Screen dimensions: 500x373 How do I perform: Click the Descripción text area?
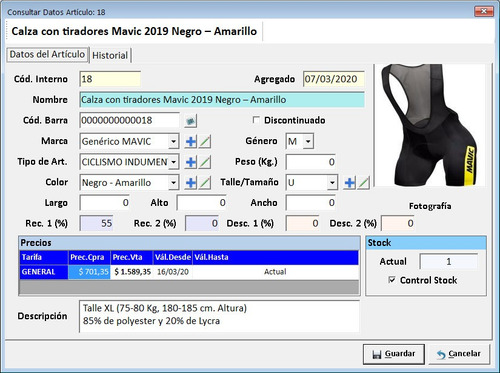pos(219,316)
